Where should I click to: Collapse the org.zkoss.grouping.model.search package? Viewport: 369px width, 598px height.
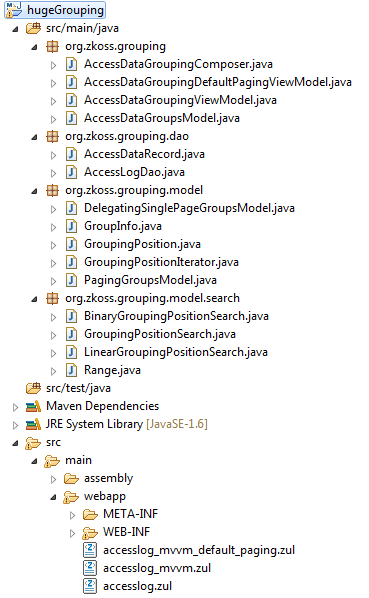(35, 299)
